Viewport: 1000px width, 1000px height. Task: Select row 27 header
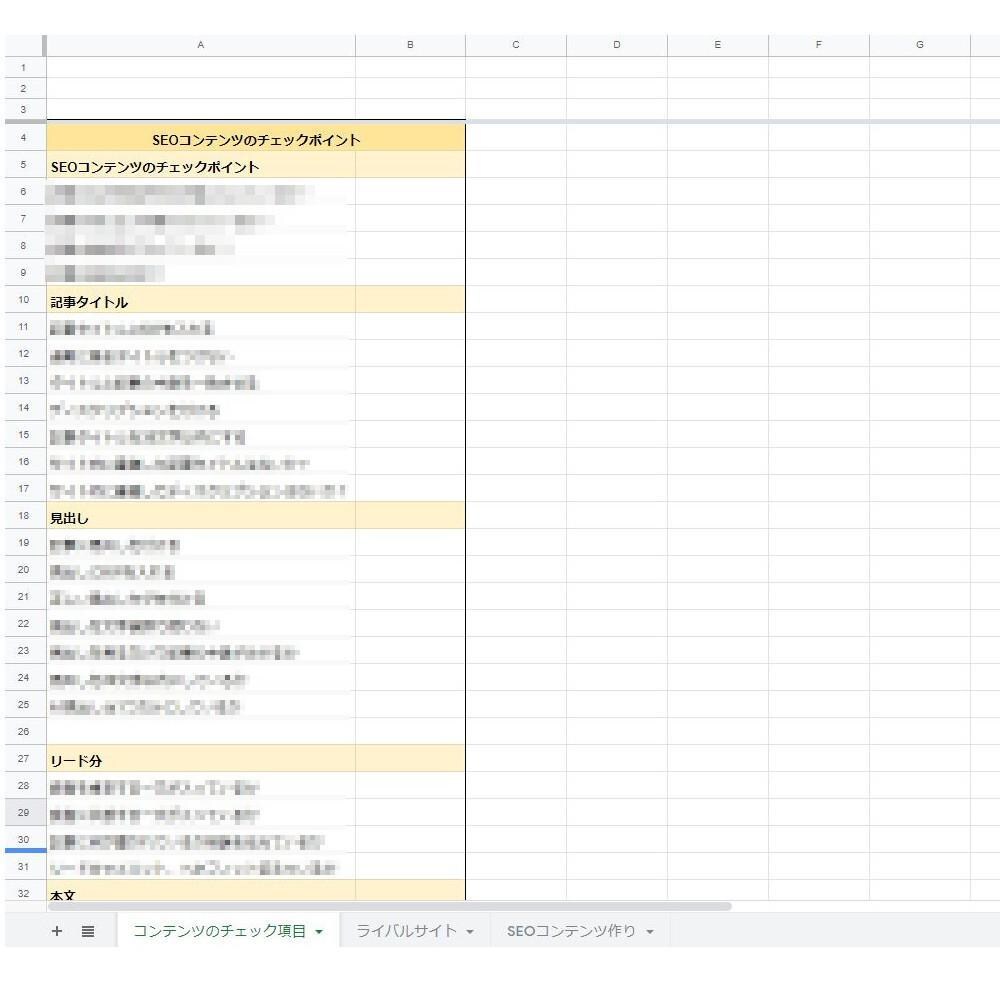24,758
